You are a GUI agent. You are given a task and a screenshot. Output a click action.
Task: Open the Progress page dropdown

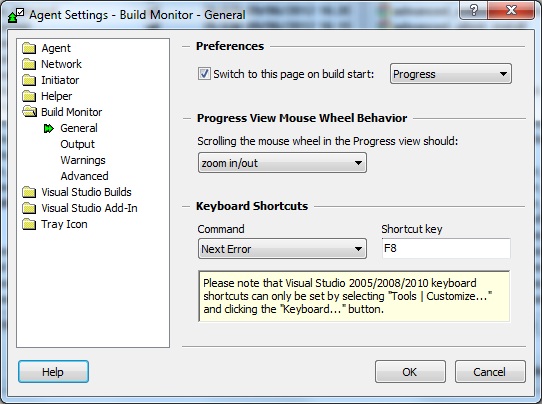(451, 74)
